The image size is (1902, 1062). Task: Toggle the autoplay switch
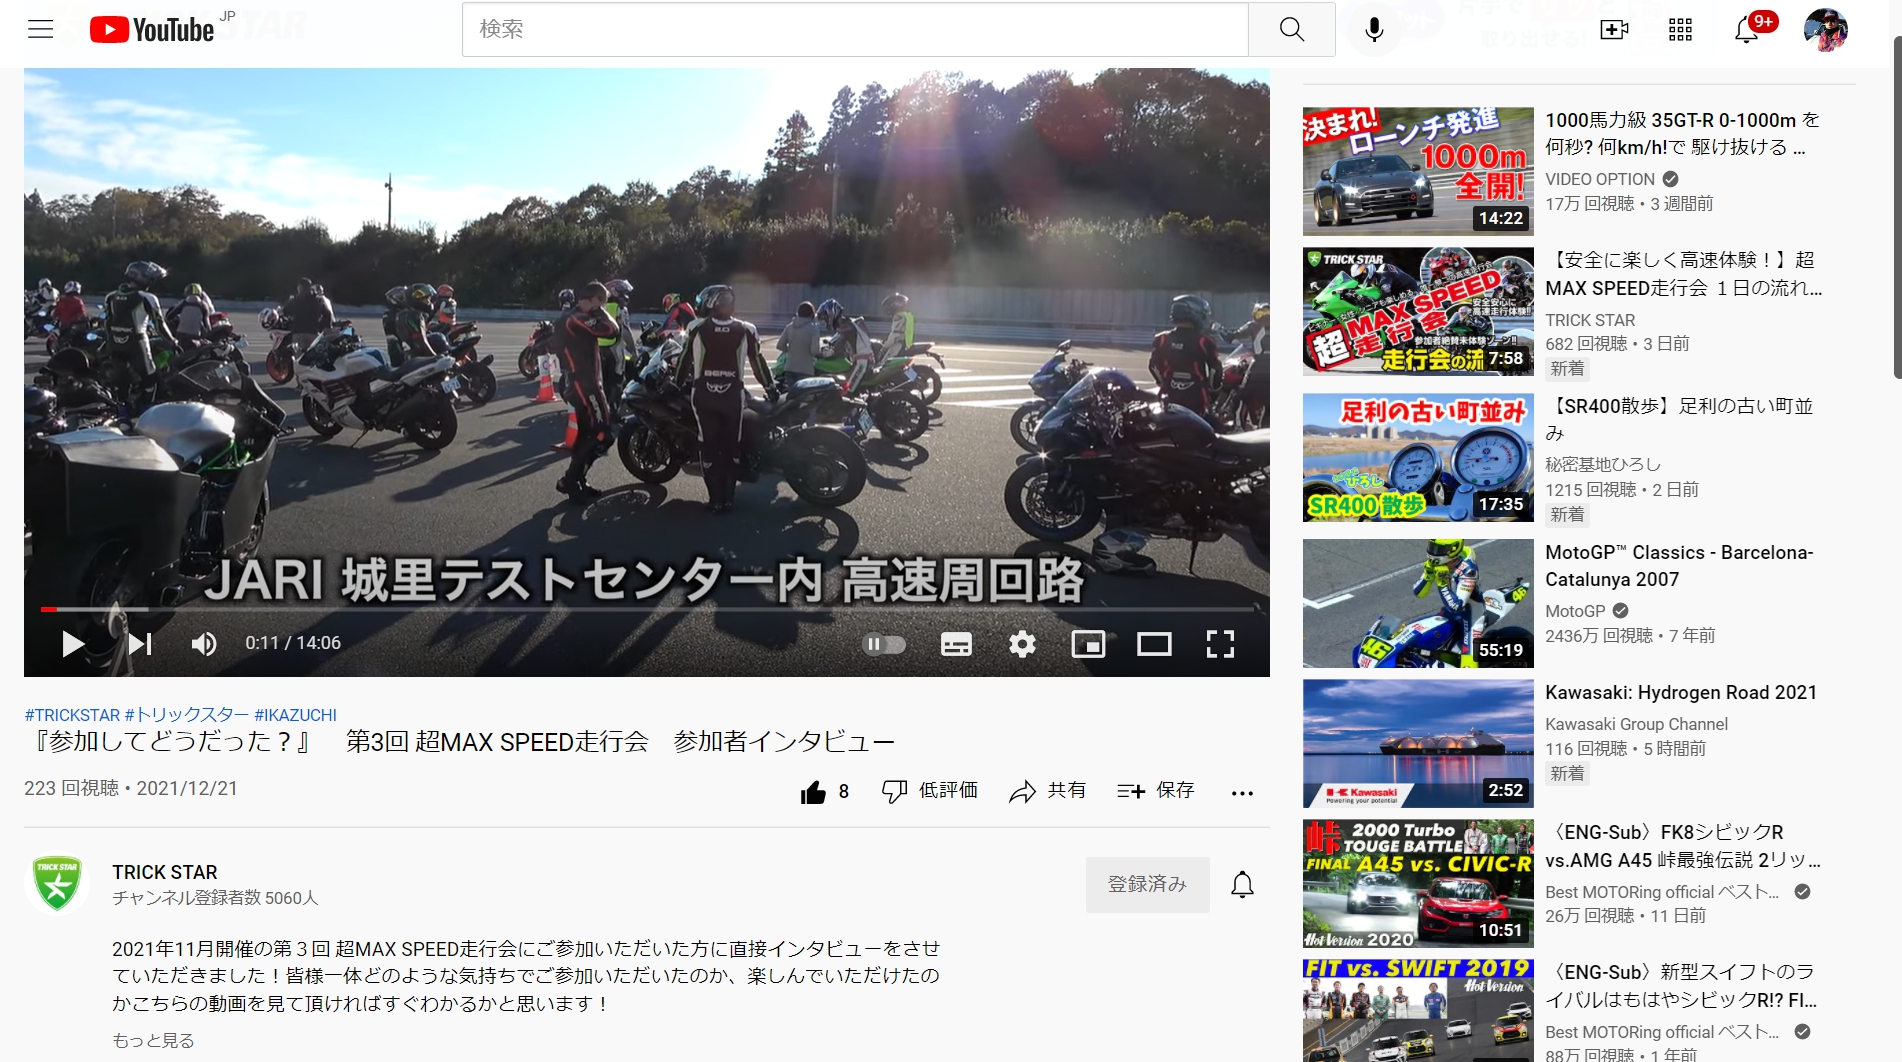pyautogui.click(x=884, y=644)
